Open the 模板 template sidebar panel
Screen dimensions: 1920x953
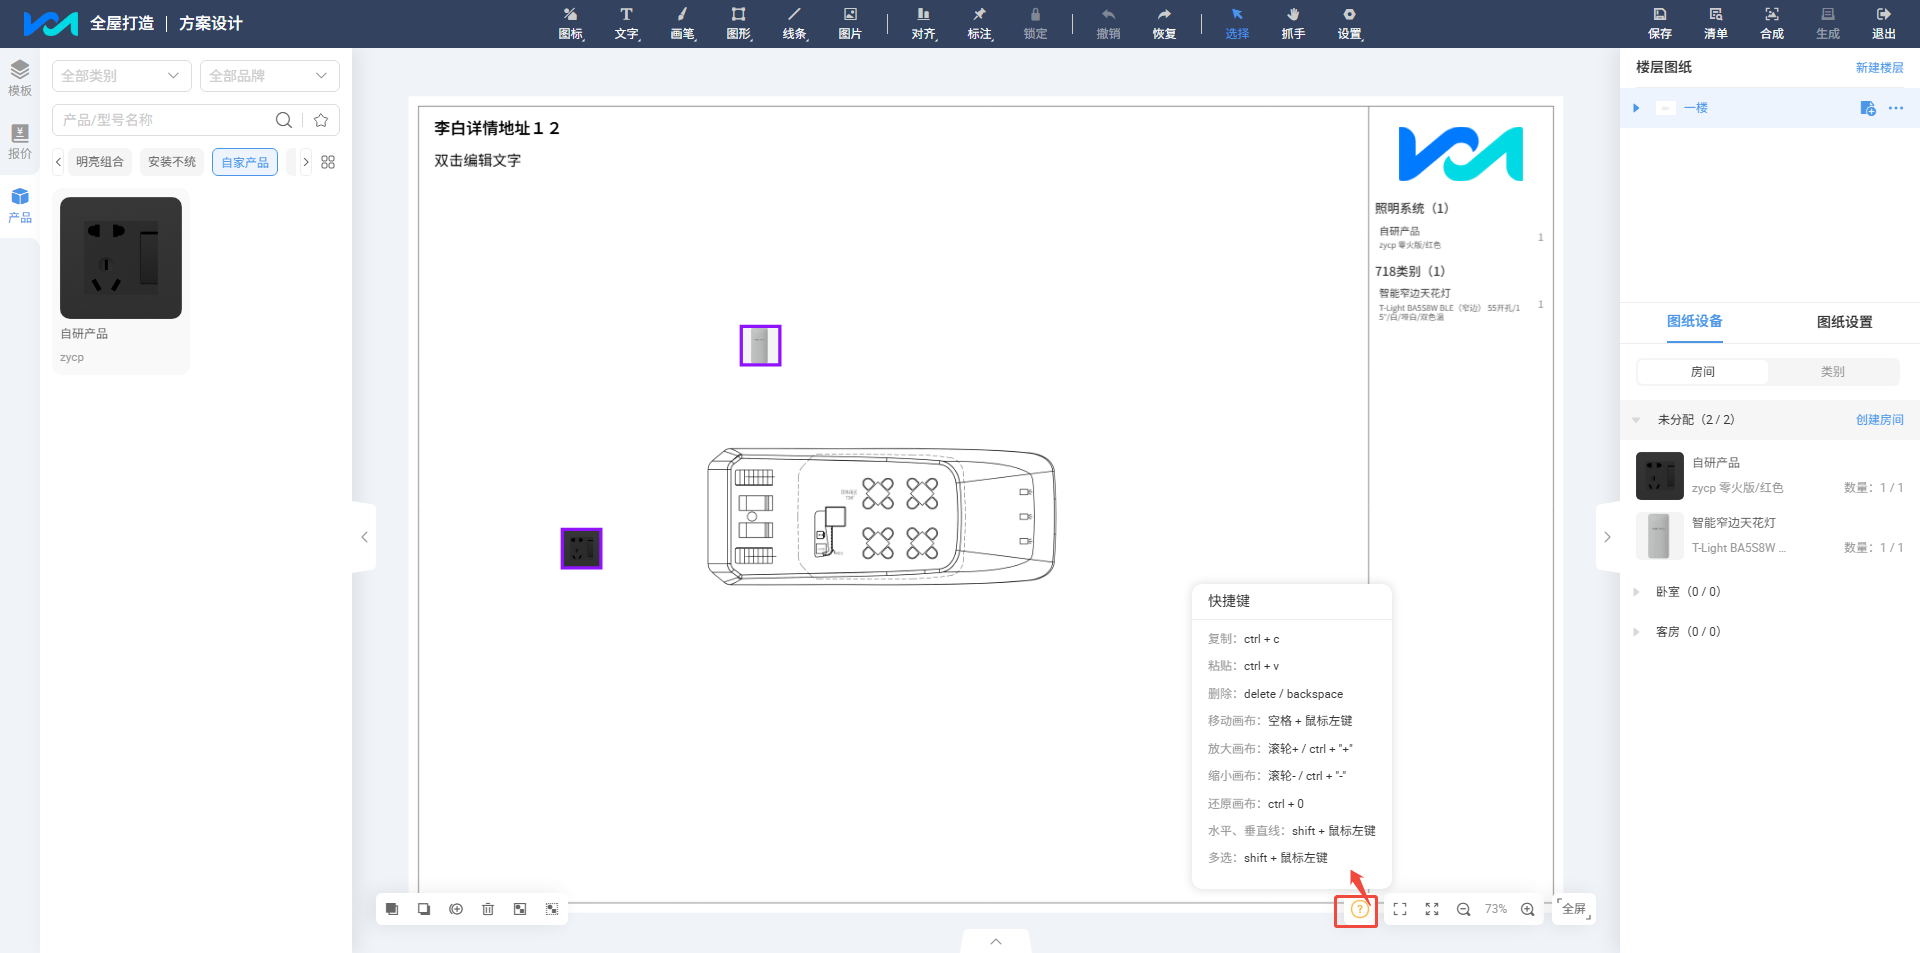click(x=20, y=78)
